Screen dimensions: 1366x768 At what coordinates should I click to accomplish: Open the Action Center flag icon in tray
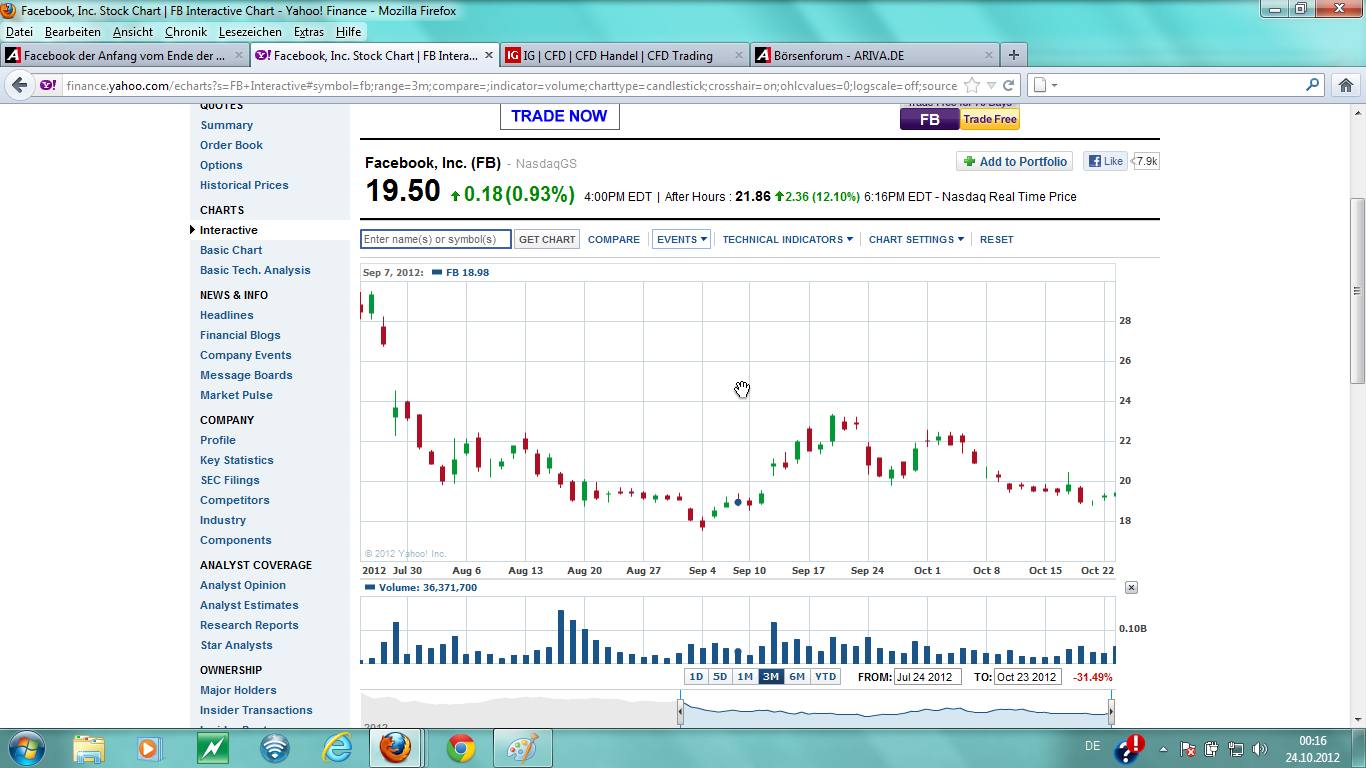click(1188, 748)
